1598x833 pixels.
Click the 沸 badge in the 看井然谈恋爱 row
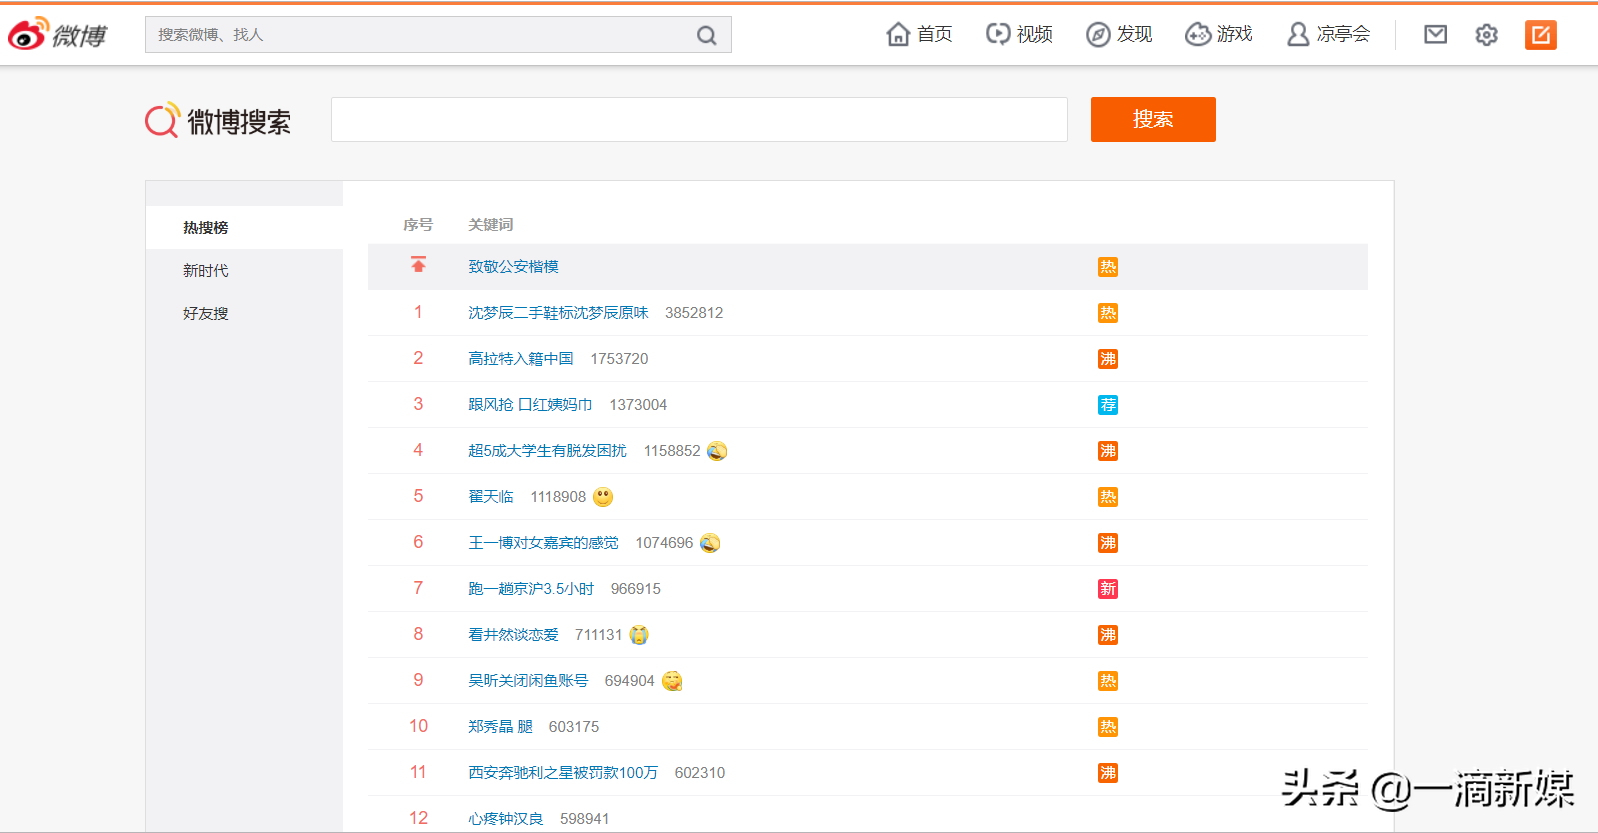click(1108, 635)
